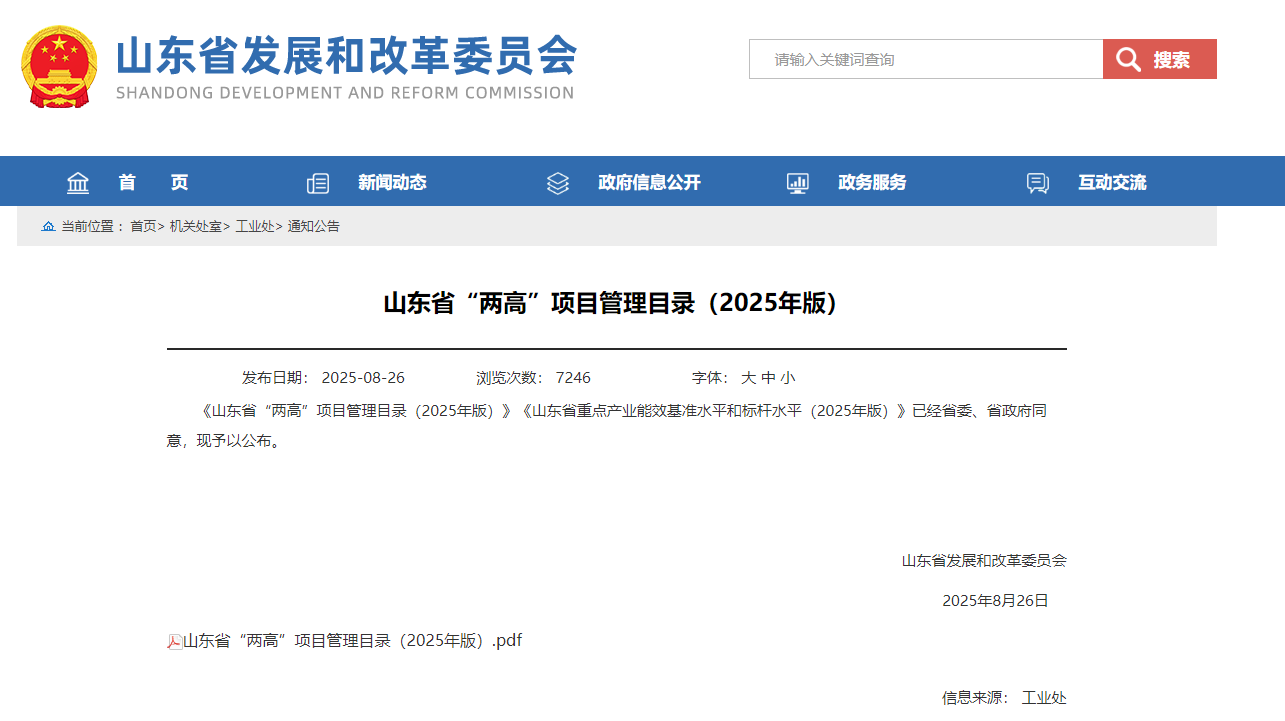Click the PDF file icon beside attachment

tap(174, 642)
